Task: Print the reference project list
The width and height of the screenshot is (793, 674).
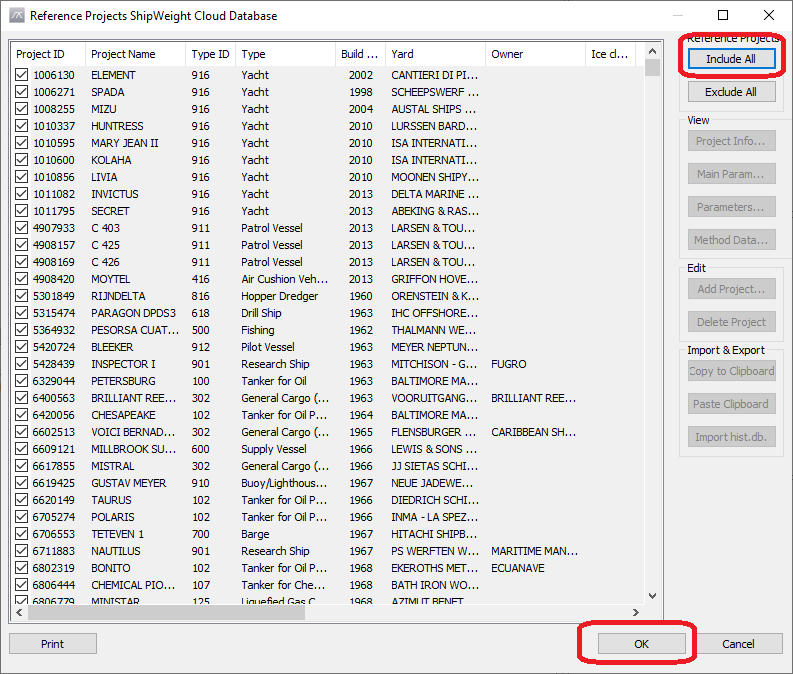Action: point(53,644)
